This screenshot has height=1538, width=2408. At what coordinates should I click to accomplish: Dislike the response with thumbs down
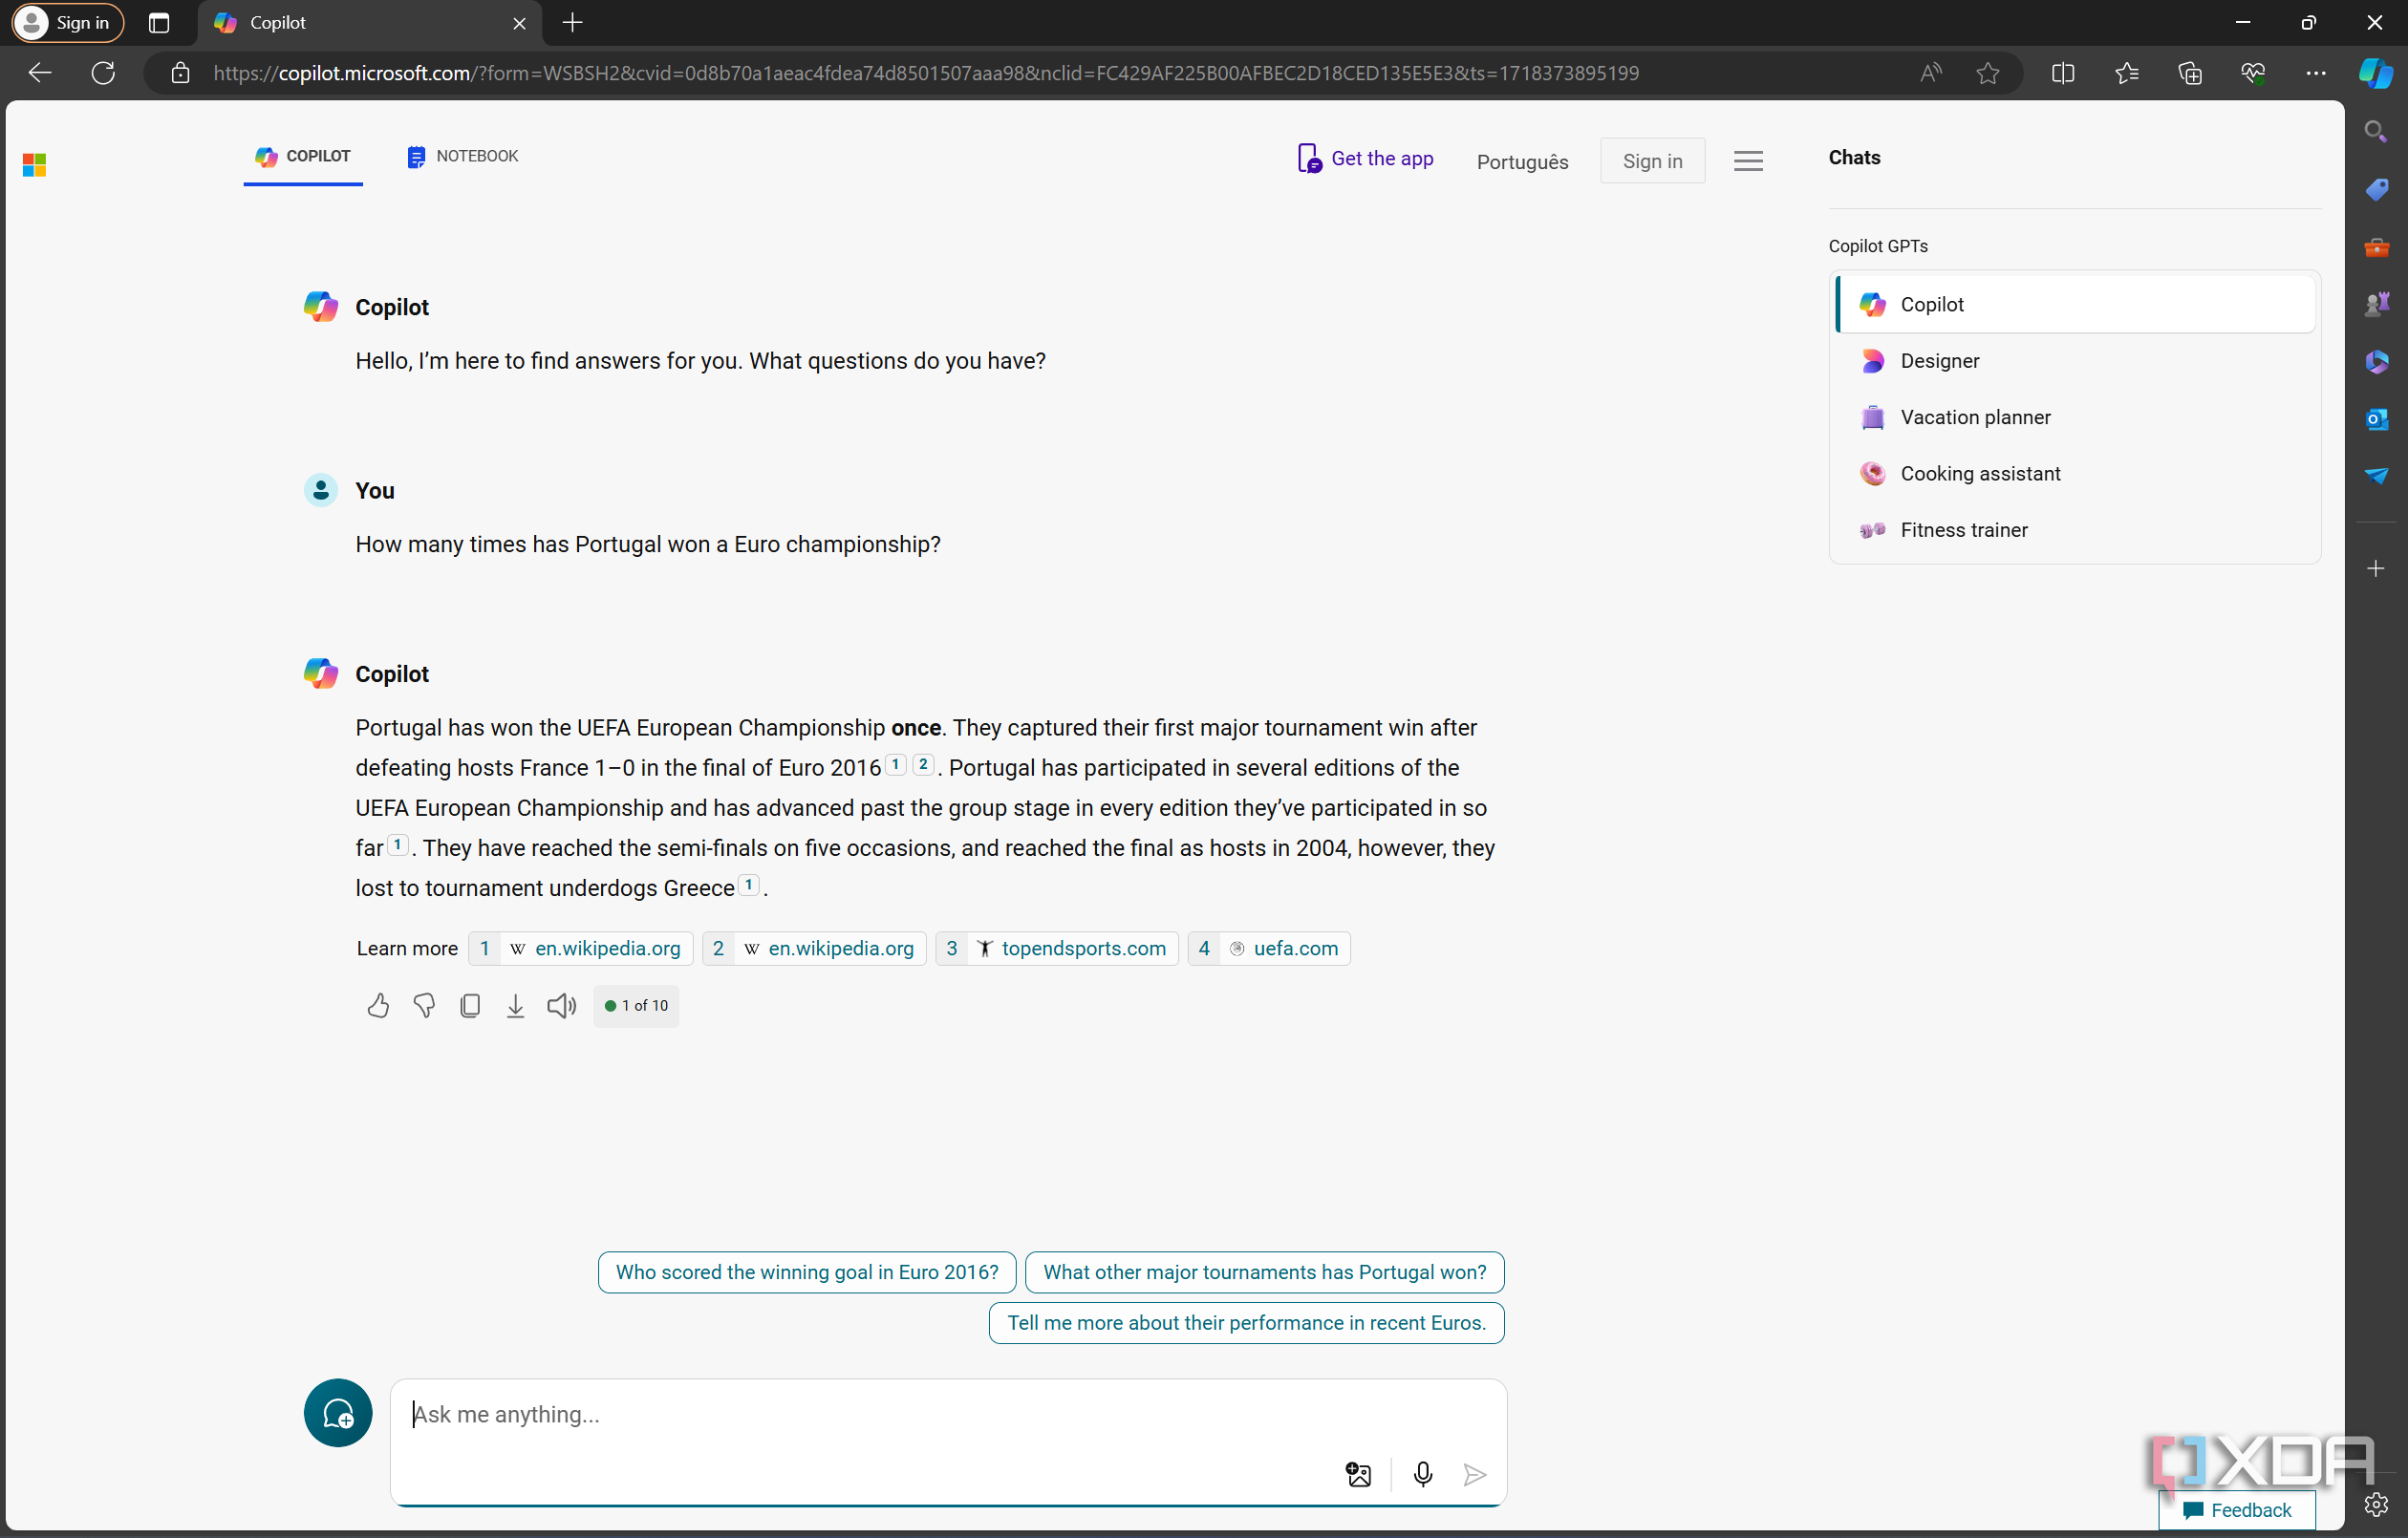423,1005
